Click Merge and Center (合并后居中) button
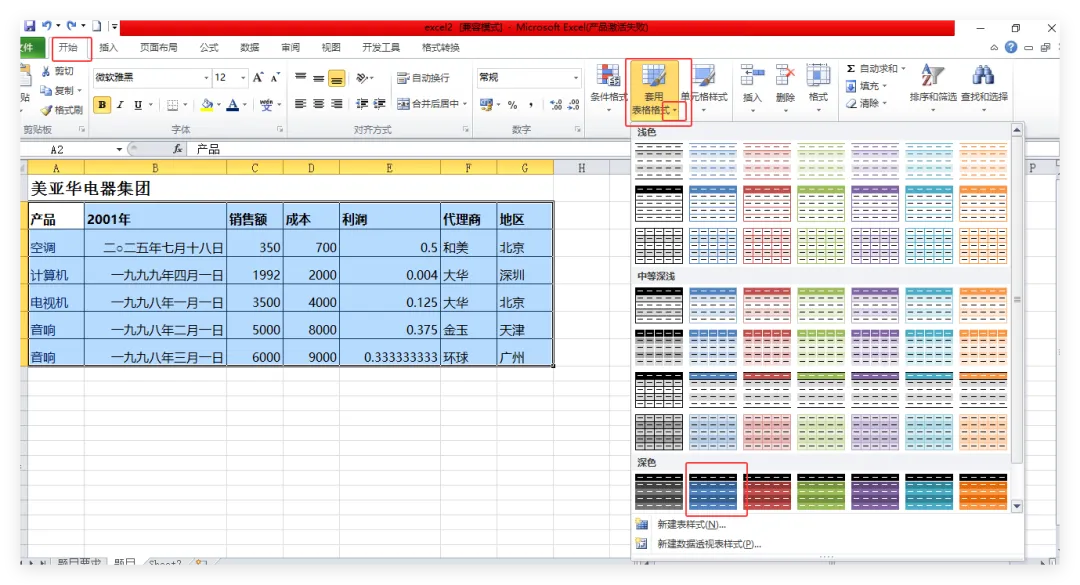1080x585 pixels. [x=428, y=104]
